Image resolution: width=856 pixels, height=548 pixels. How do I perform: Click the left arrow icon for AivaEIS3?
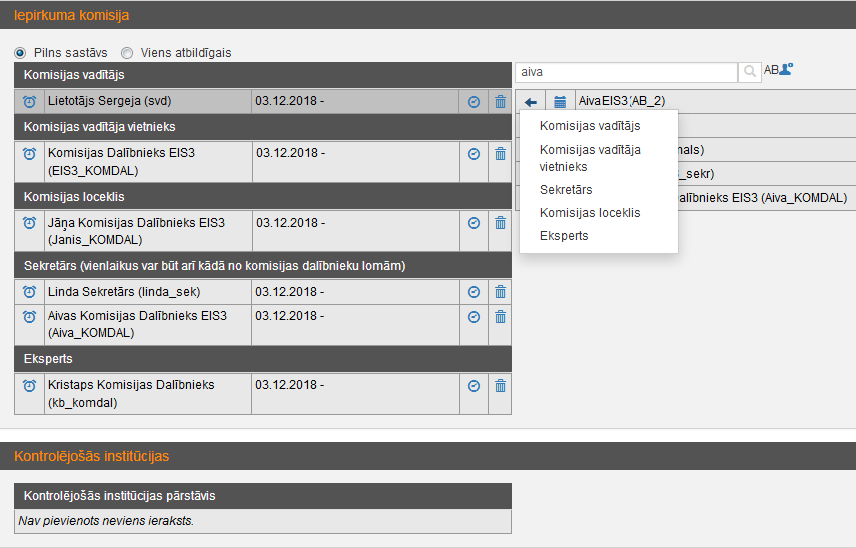pos(531,102)
